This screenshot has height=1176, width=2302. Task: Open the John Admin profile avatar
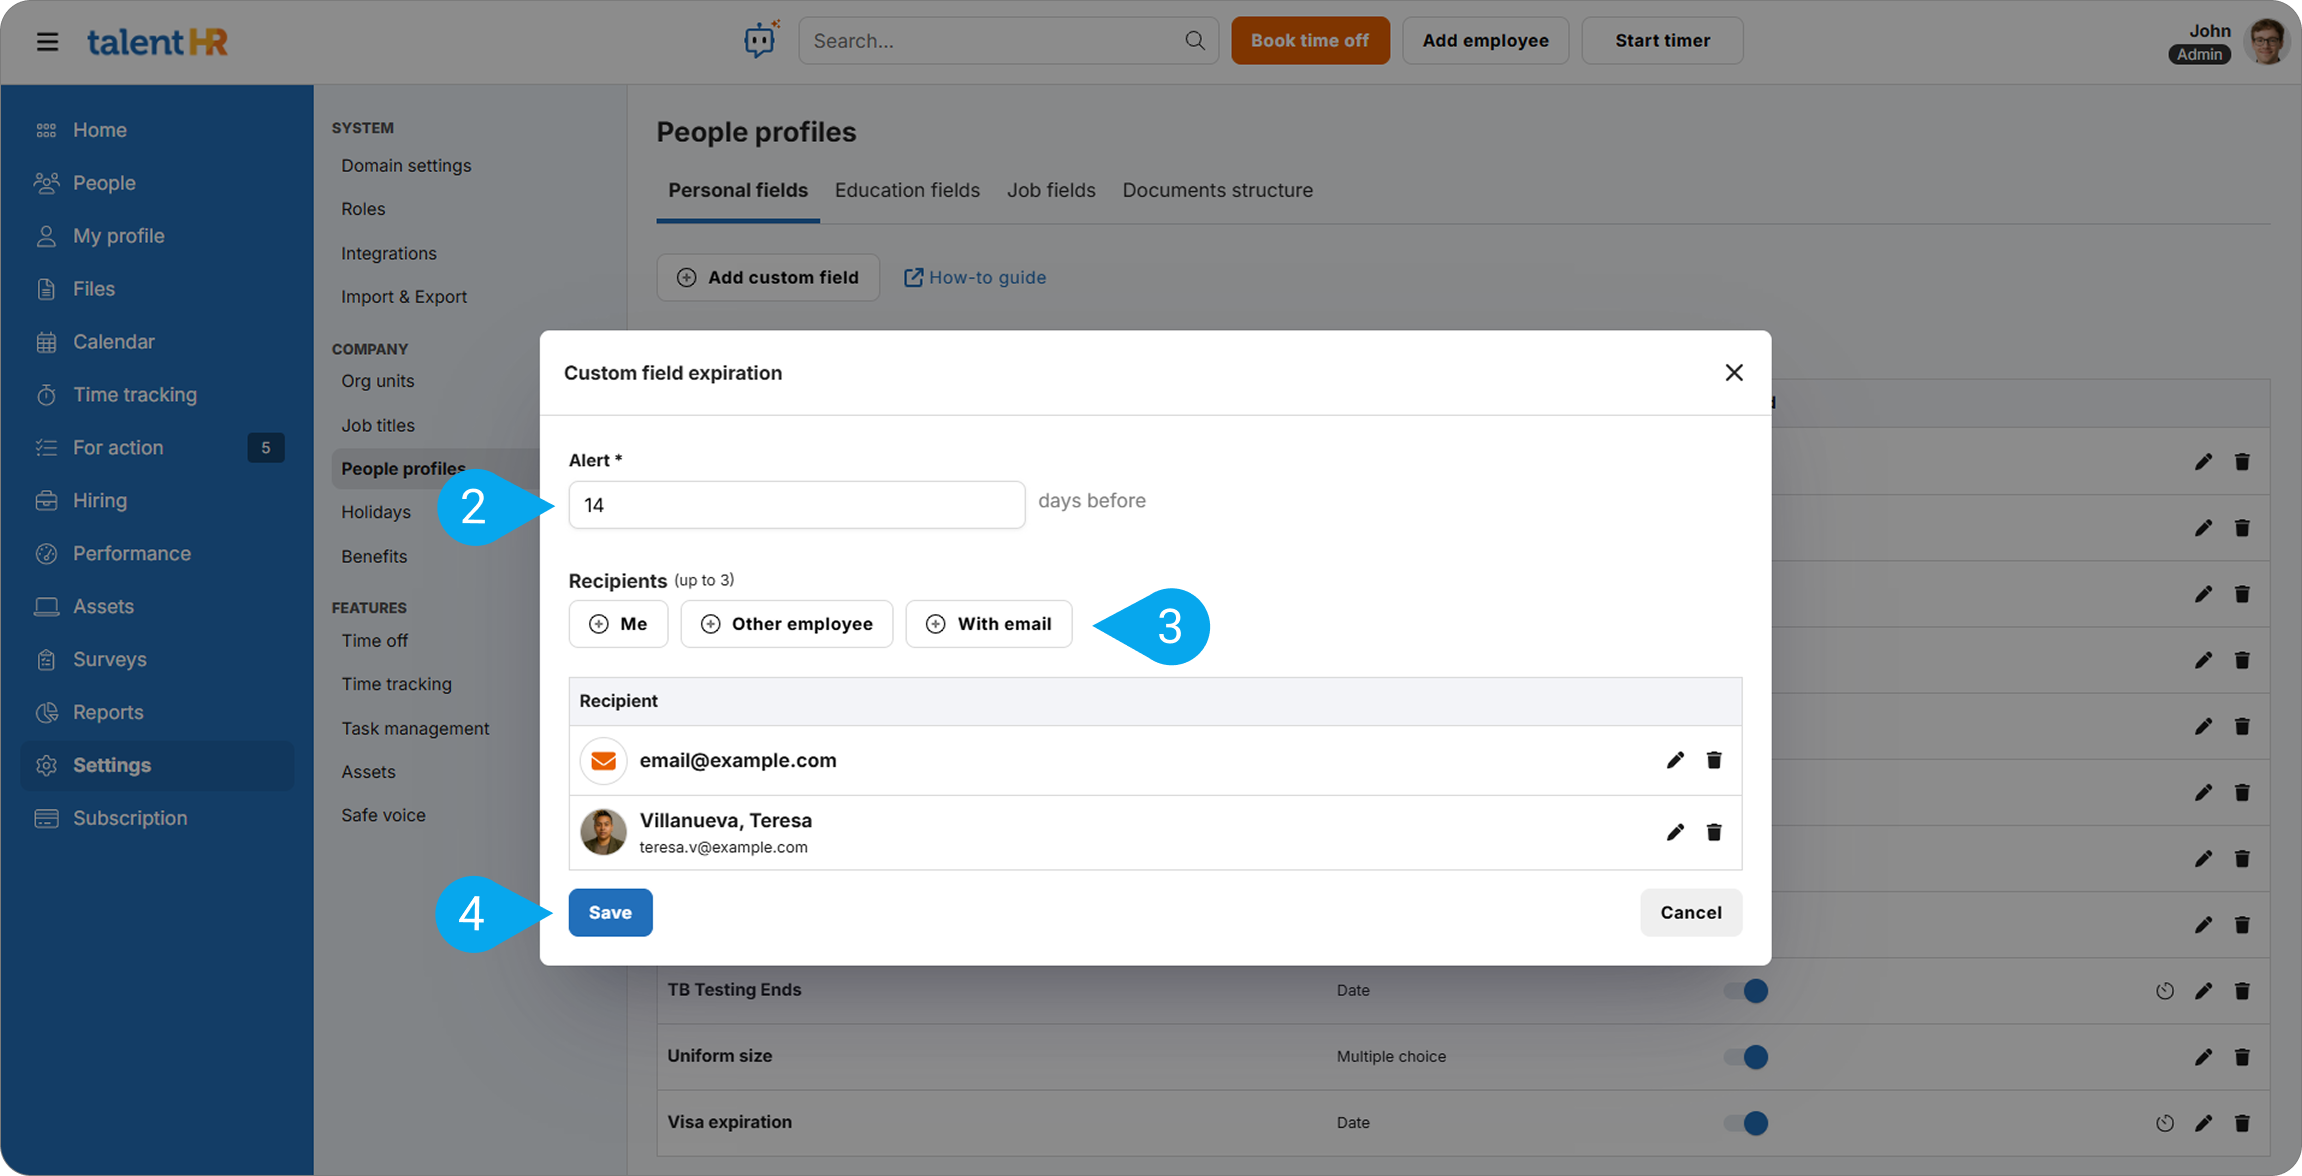(2265, 41)
